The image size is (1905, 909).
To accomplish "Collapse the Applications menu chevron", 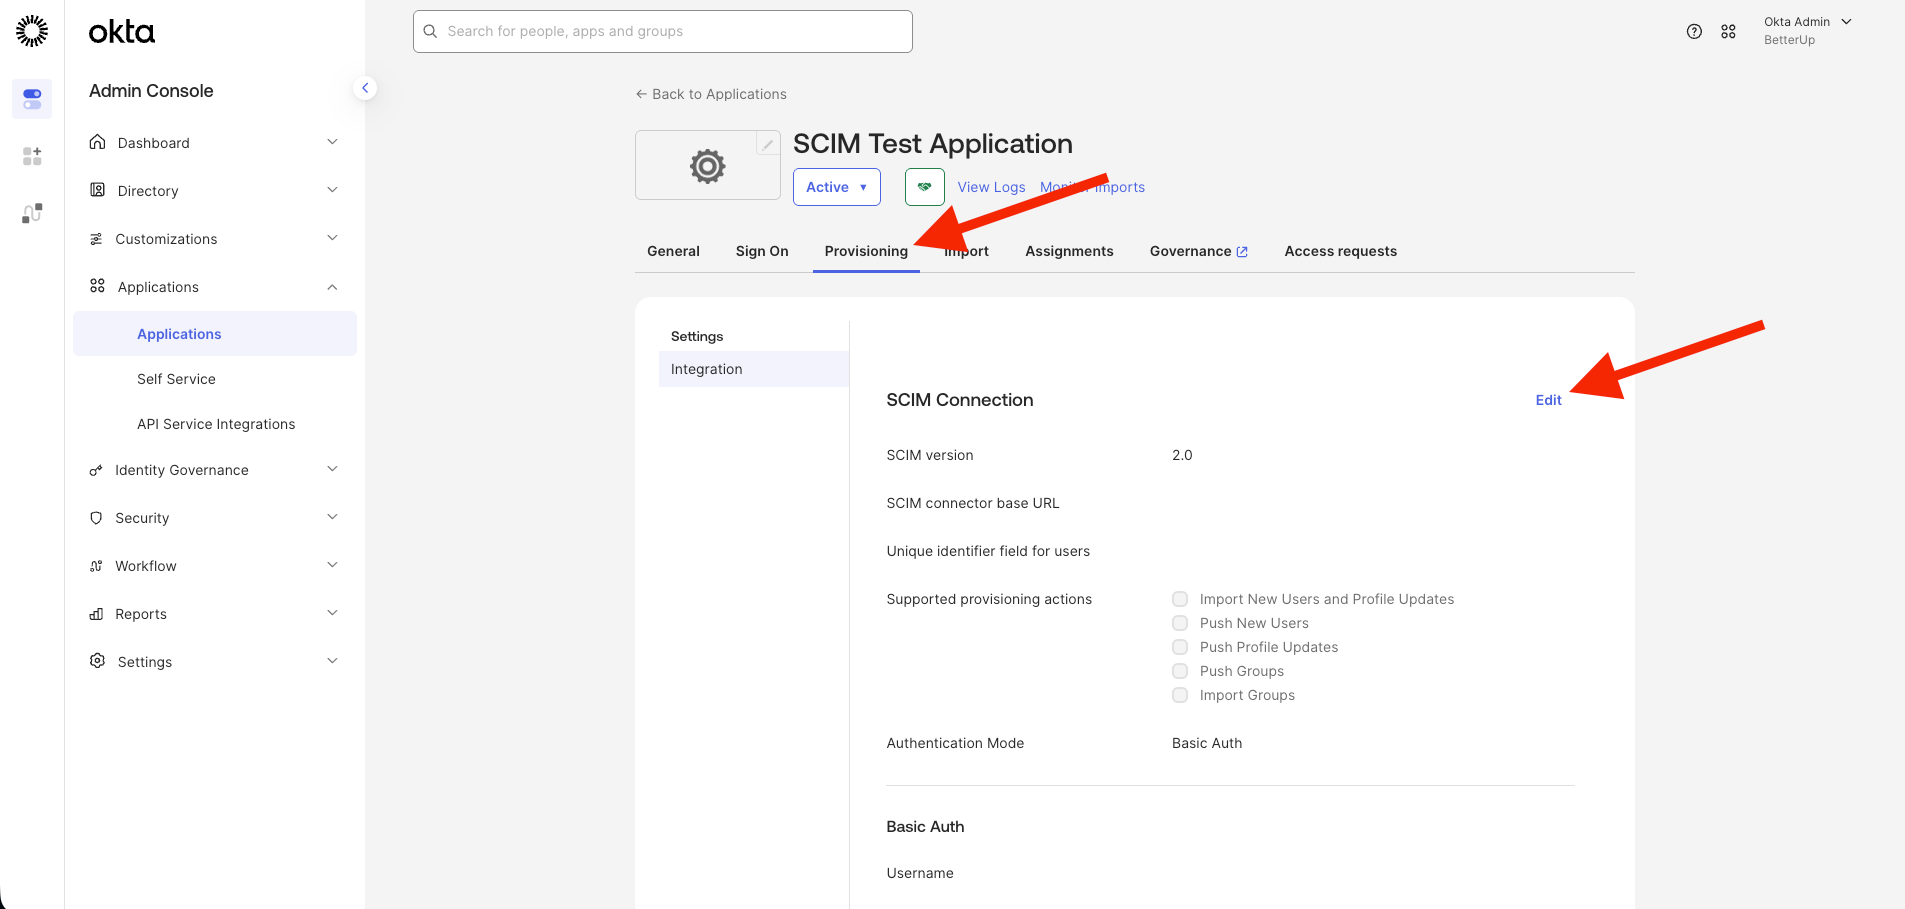I will click(332, 287).
